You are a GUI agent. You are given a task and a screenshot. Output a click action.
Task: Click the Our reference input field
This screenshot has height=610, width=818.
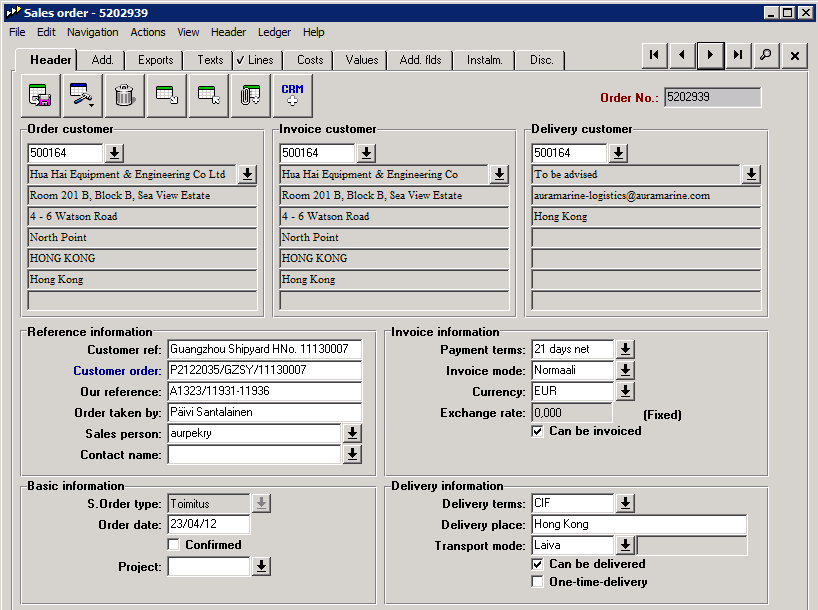click(x=264, y=391)
